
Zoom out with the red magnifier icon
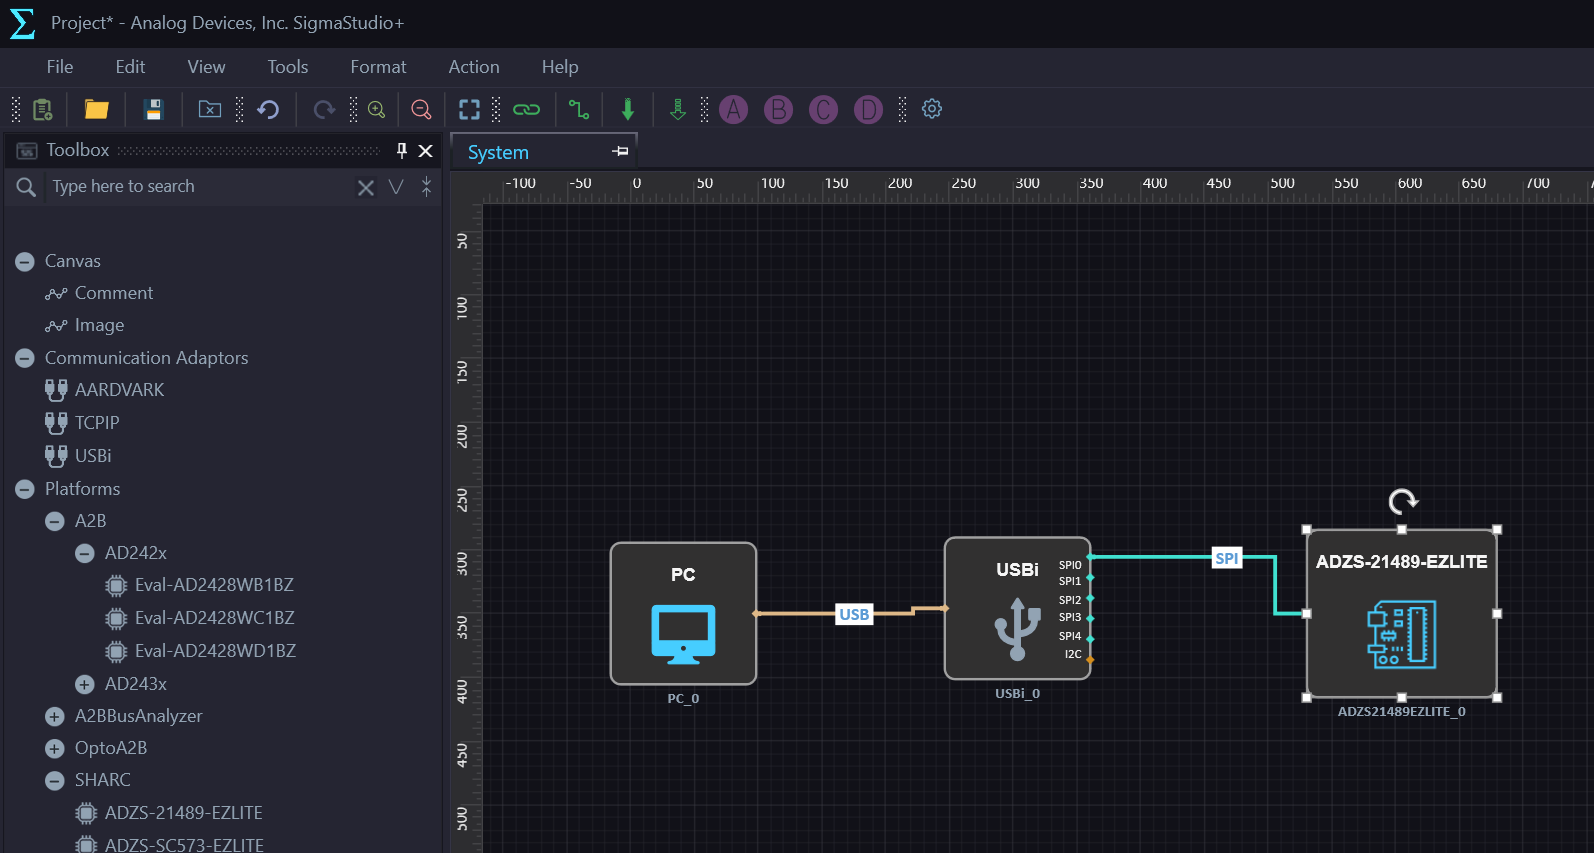[421, 109]
